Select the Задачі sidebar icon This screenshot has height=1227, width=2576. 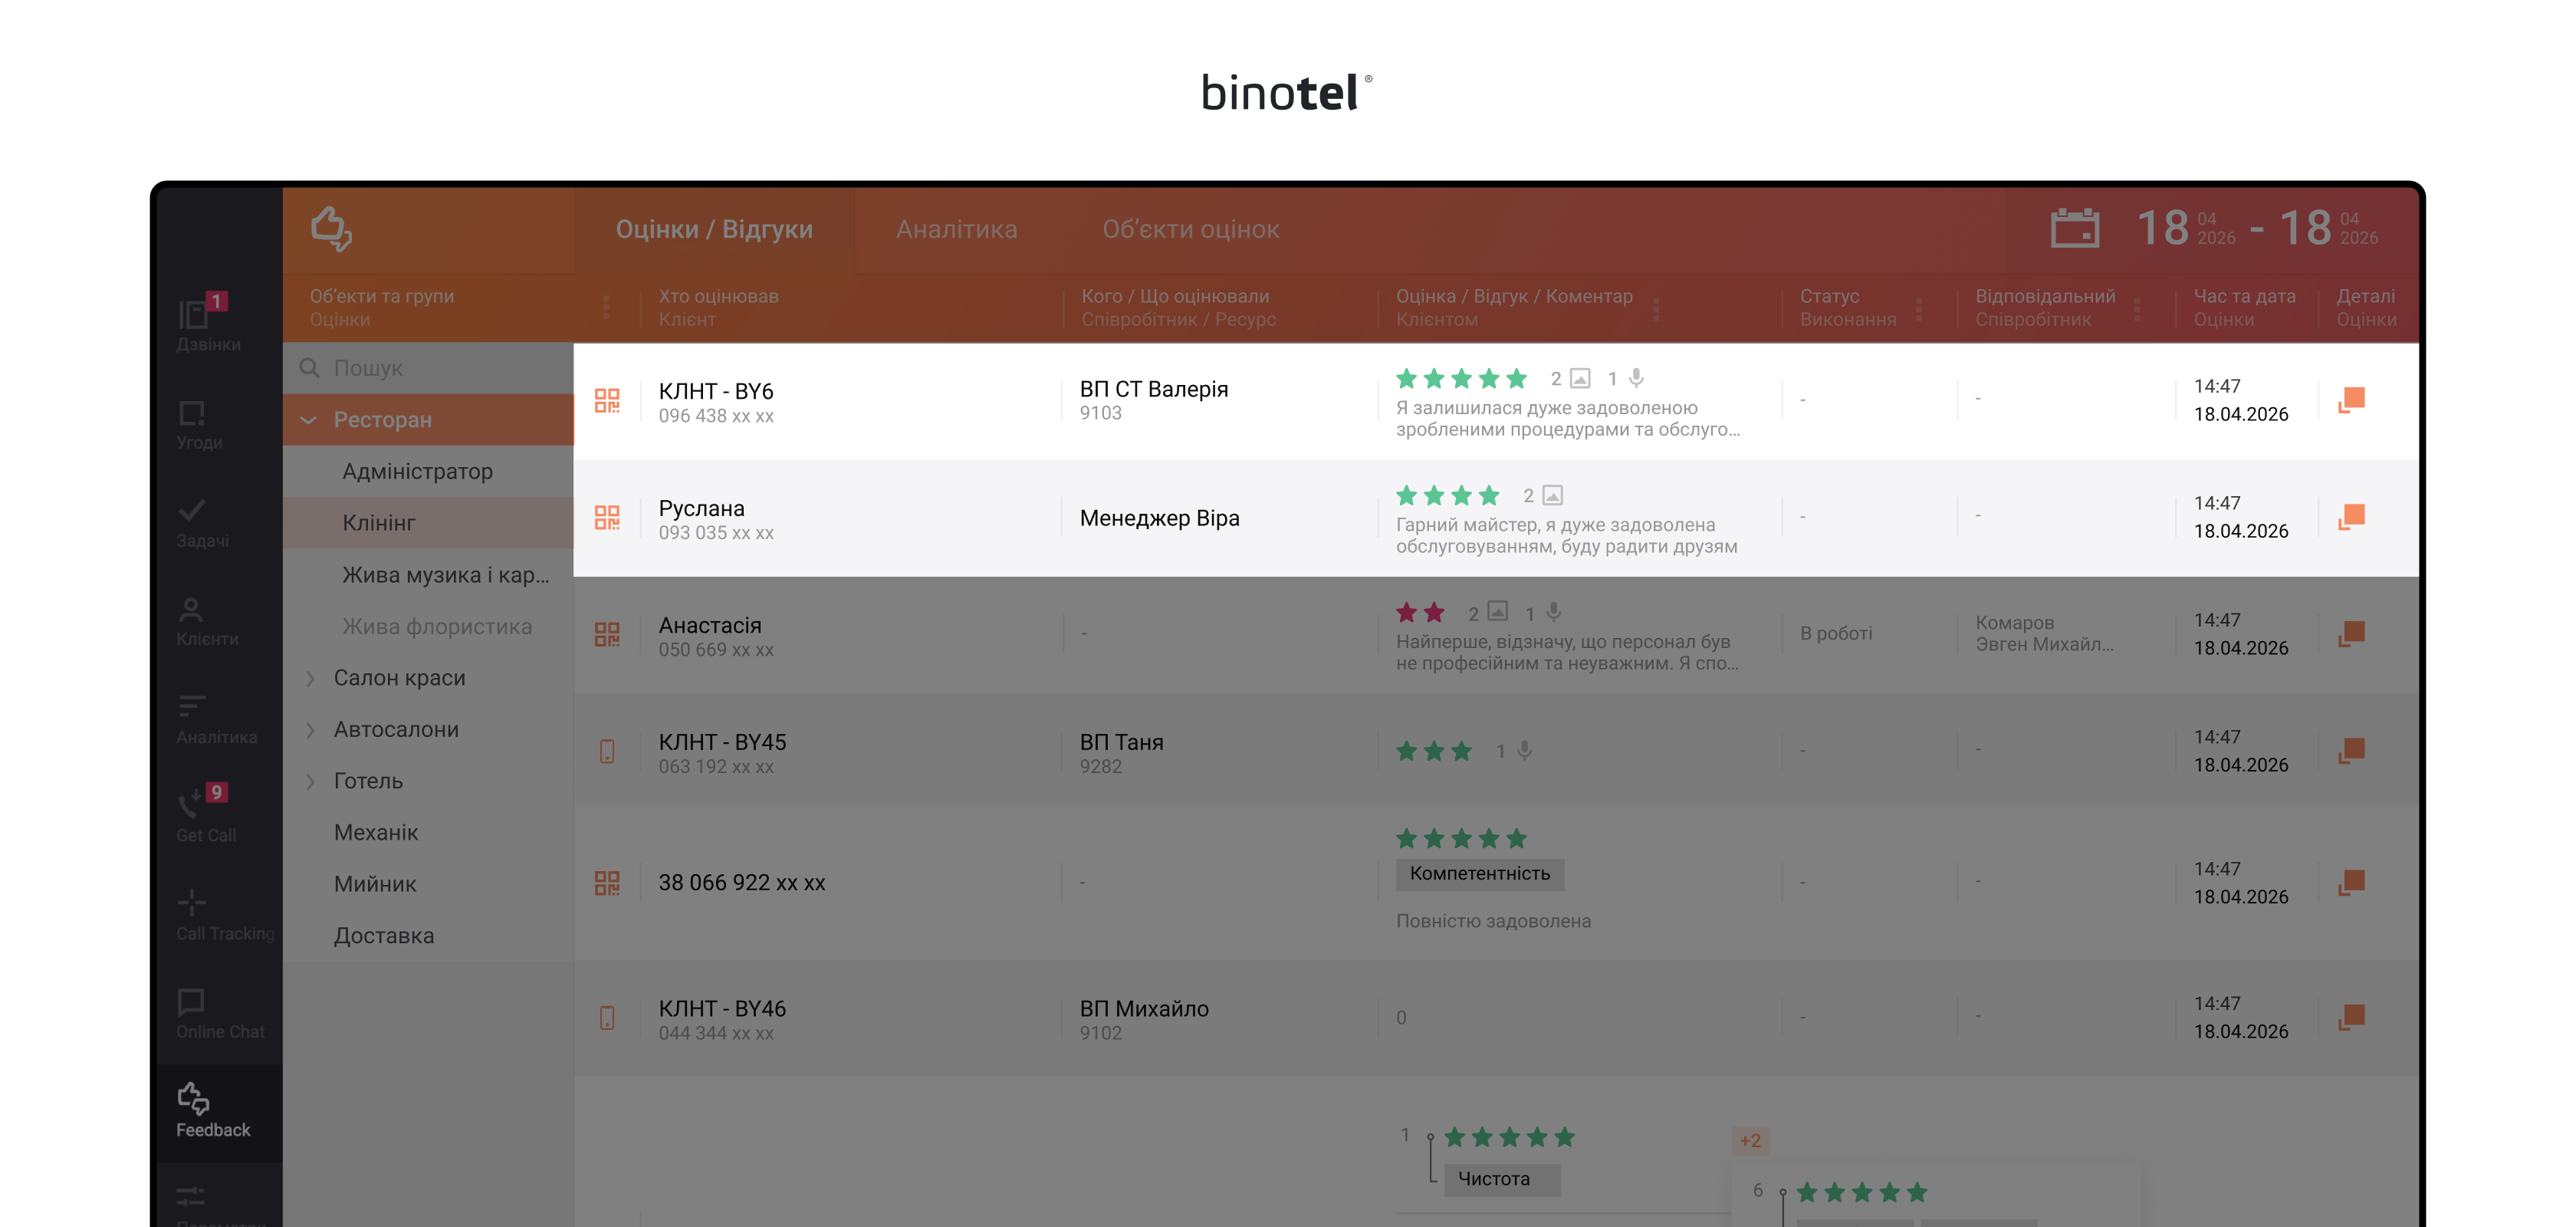pyautogui.click(x=196, y=522)
